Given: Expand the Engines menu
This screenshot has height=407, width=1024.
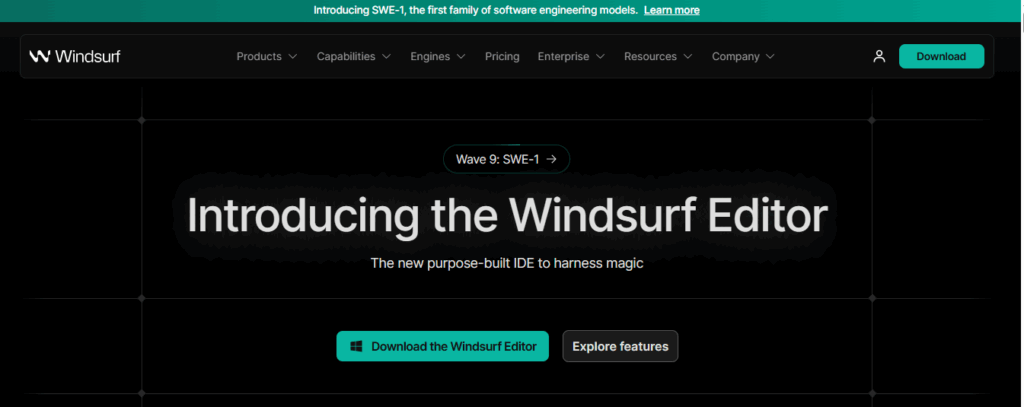Looking at the screenshot, I should [x=437, y=57].
